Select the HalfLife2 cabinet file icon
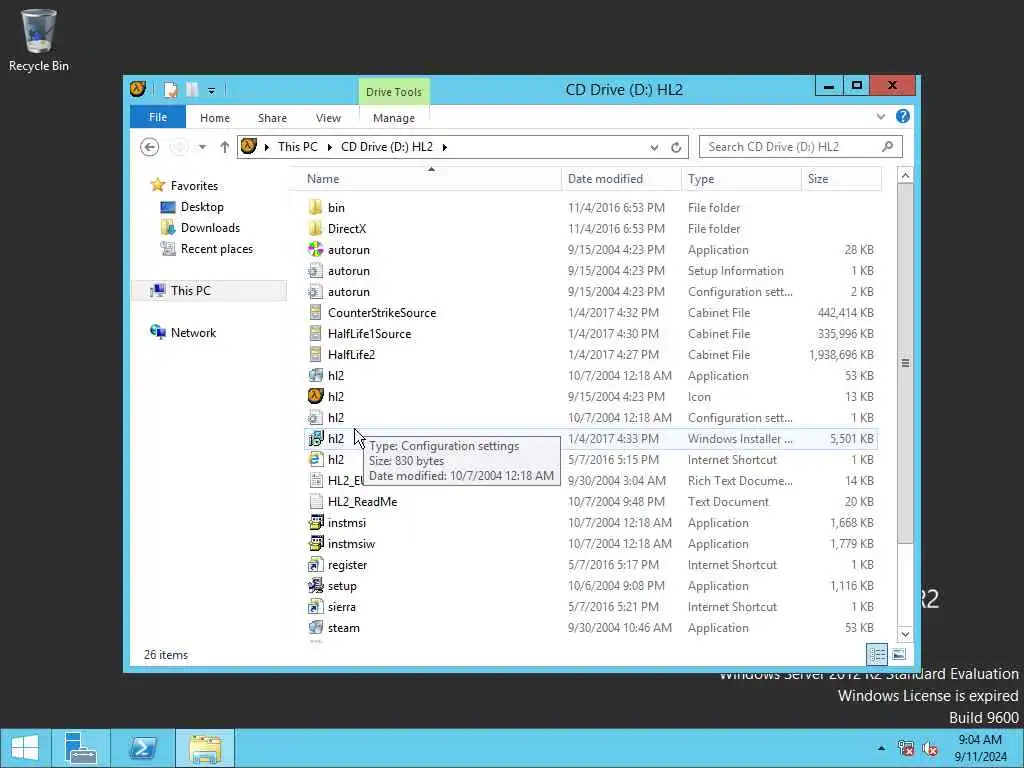The width and height of the screenshot is (1024, 768). 315,355
